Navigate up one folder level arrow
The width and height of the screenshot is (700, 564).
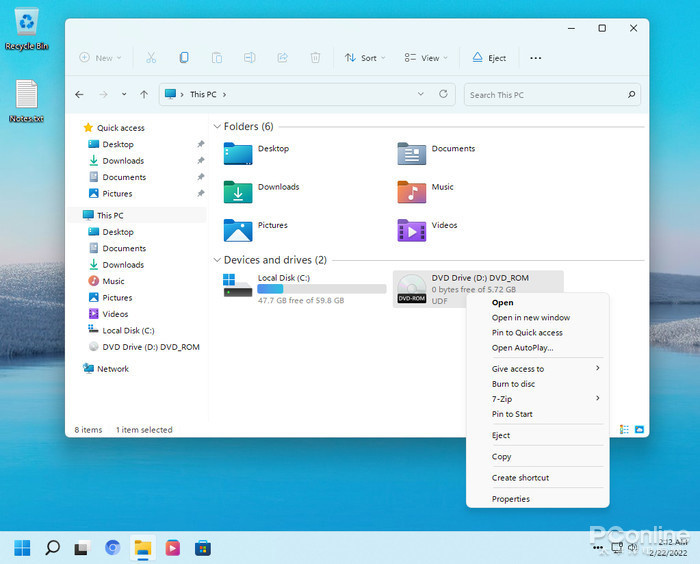click(x=144, y=95)
